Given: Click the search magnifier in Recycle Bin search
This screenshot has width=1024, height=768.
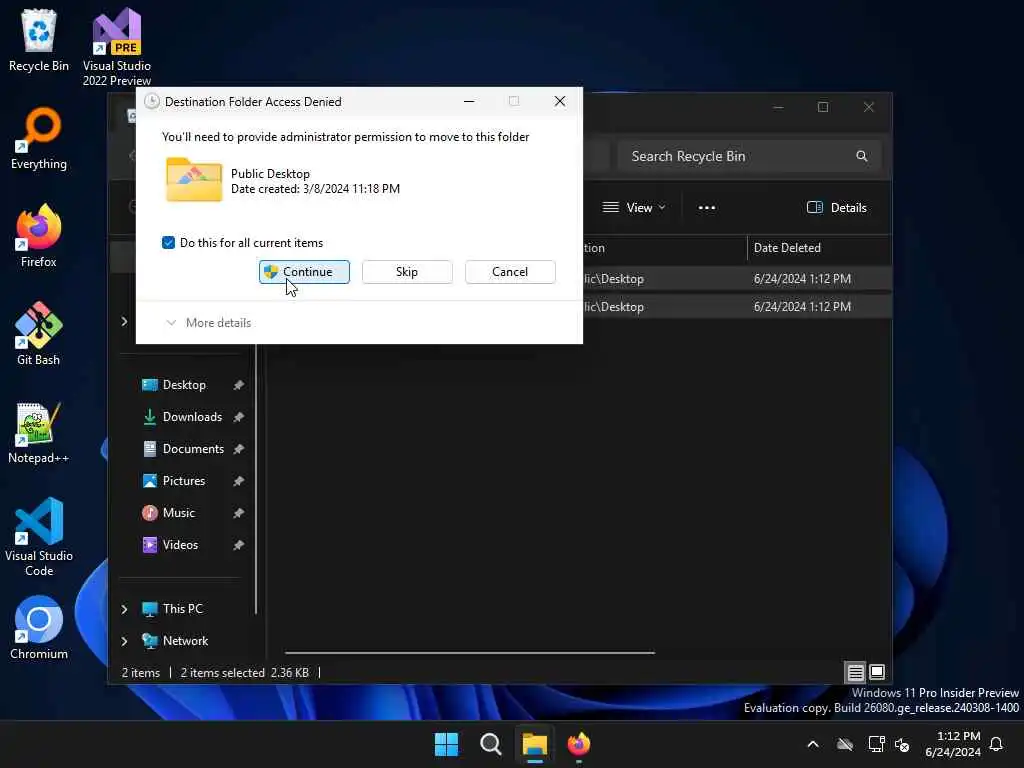Looking at the screenshot, I should point(861,156).
